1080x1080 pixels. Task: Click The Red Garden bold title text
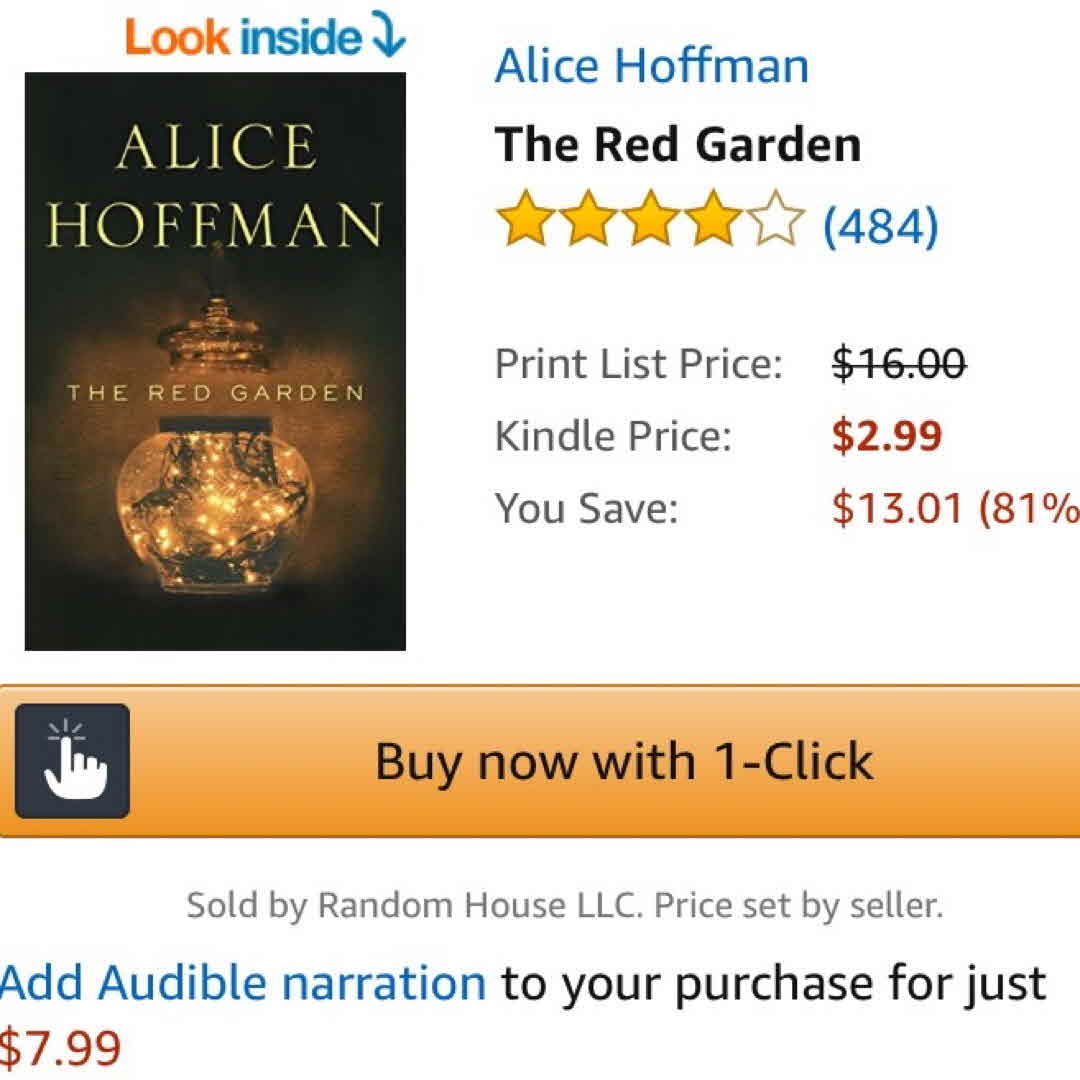(x=677, y=144)
